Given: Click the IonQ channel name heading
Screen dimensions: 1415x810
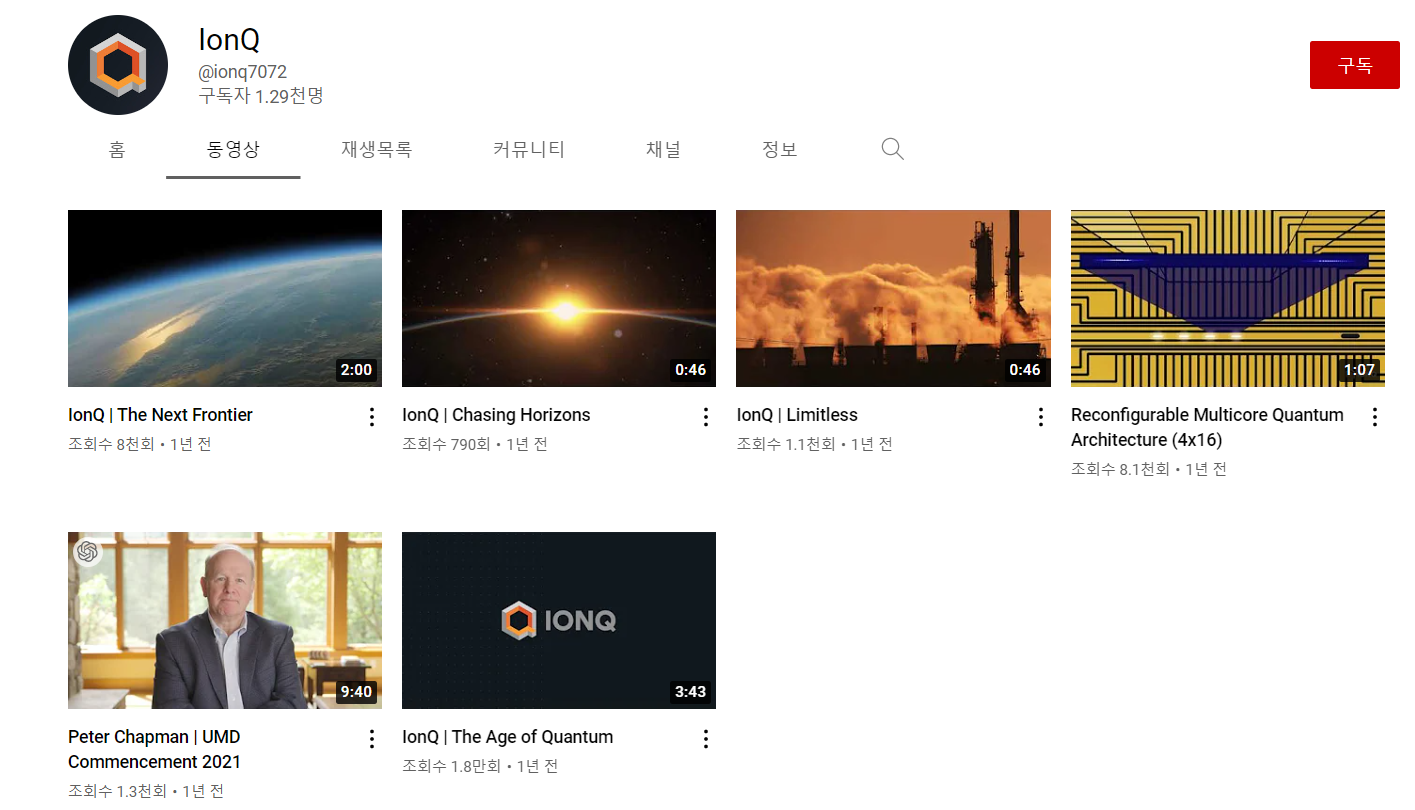Looking at the screenshot, I should click(x=229, y=40).
